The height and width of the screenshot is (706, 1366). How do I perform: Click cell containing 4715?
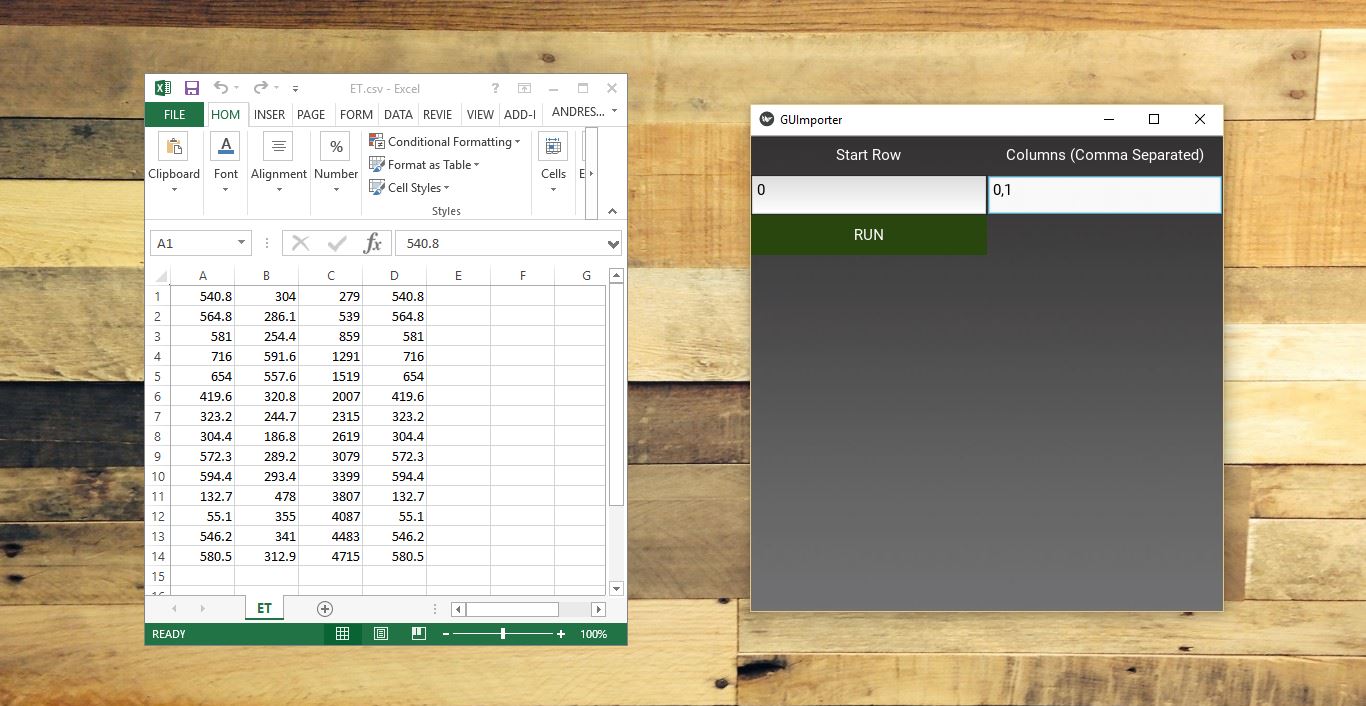(x=330, y=556)
